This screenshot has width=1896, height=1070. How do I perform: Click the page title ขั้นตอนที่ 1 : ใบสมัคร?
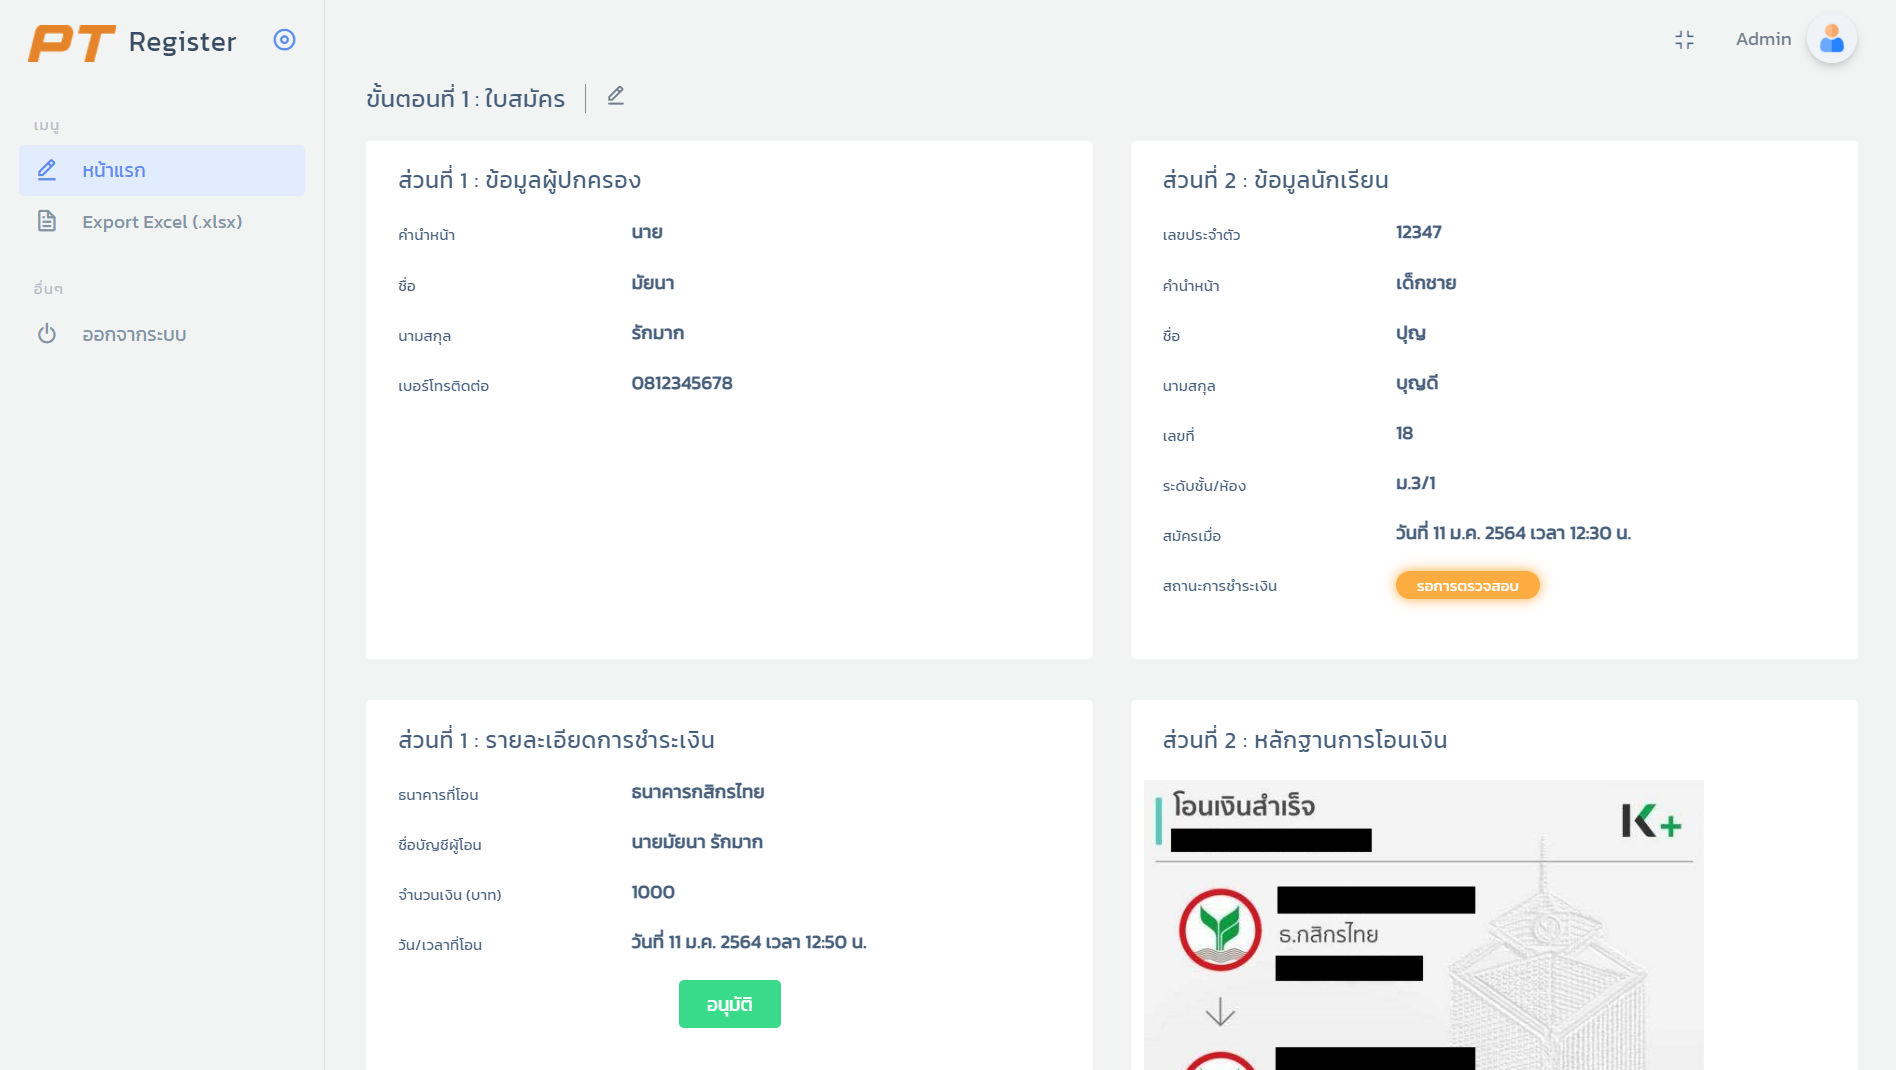point(466,99)
